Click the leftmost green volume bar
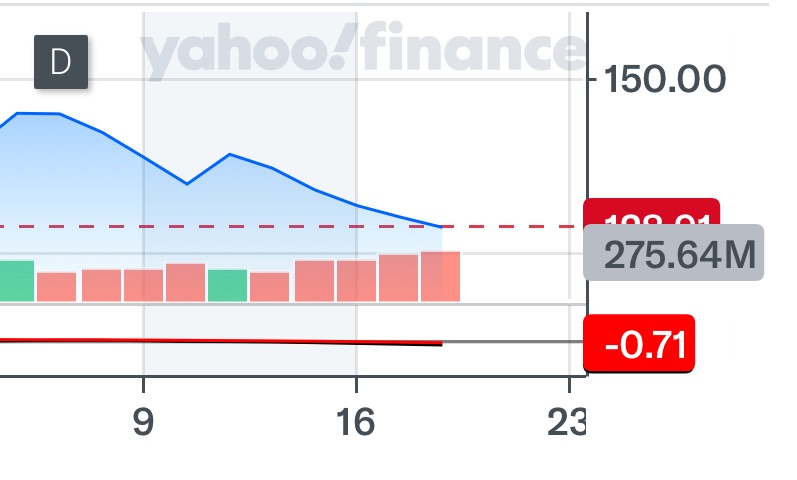This screenshot has width=797, height=480. (x=16, y=281)
